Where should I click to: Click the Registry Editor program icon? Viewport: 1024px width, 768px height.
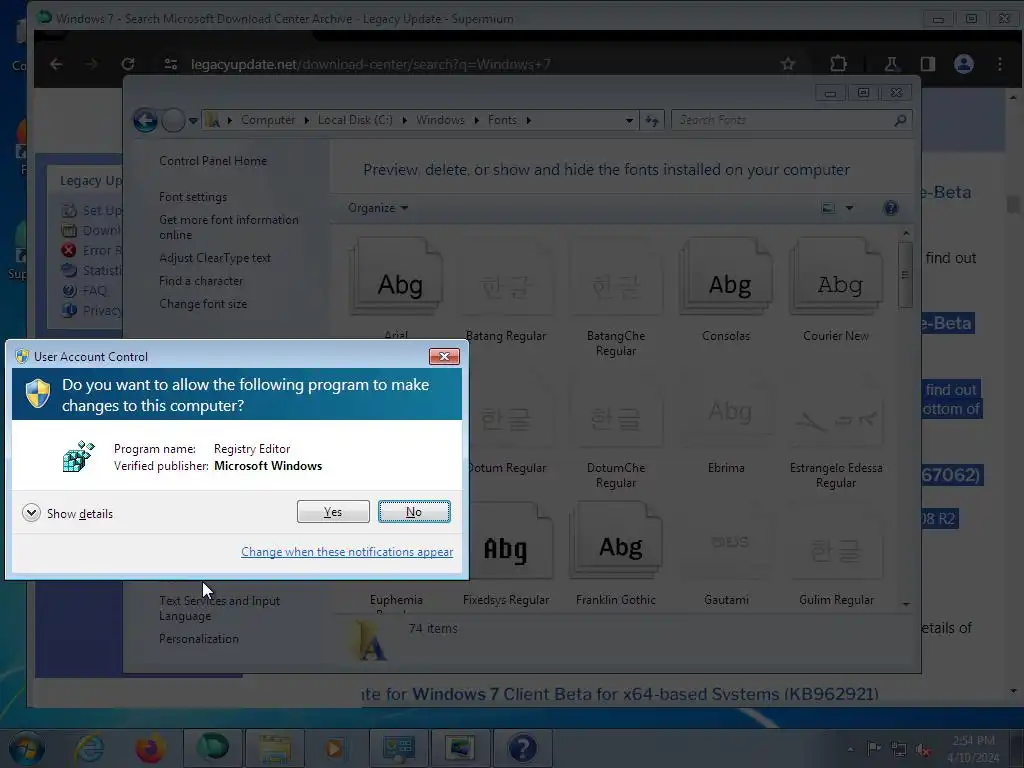[78, 456]
